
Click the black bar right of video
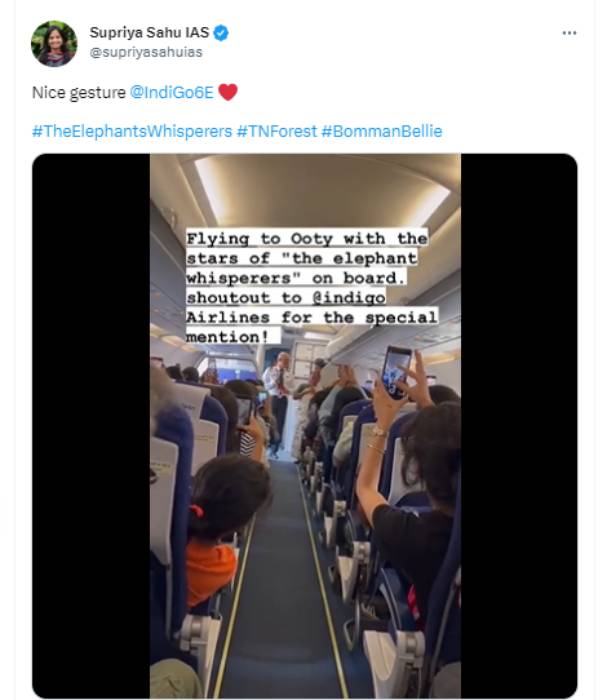519,425
